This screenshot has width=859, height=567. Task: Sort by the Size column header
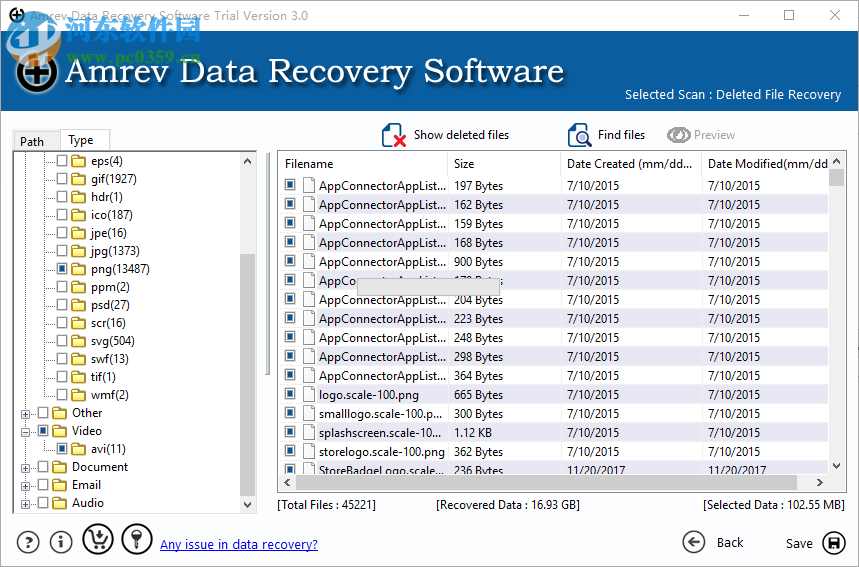[x=504, y=164]
